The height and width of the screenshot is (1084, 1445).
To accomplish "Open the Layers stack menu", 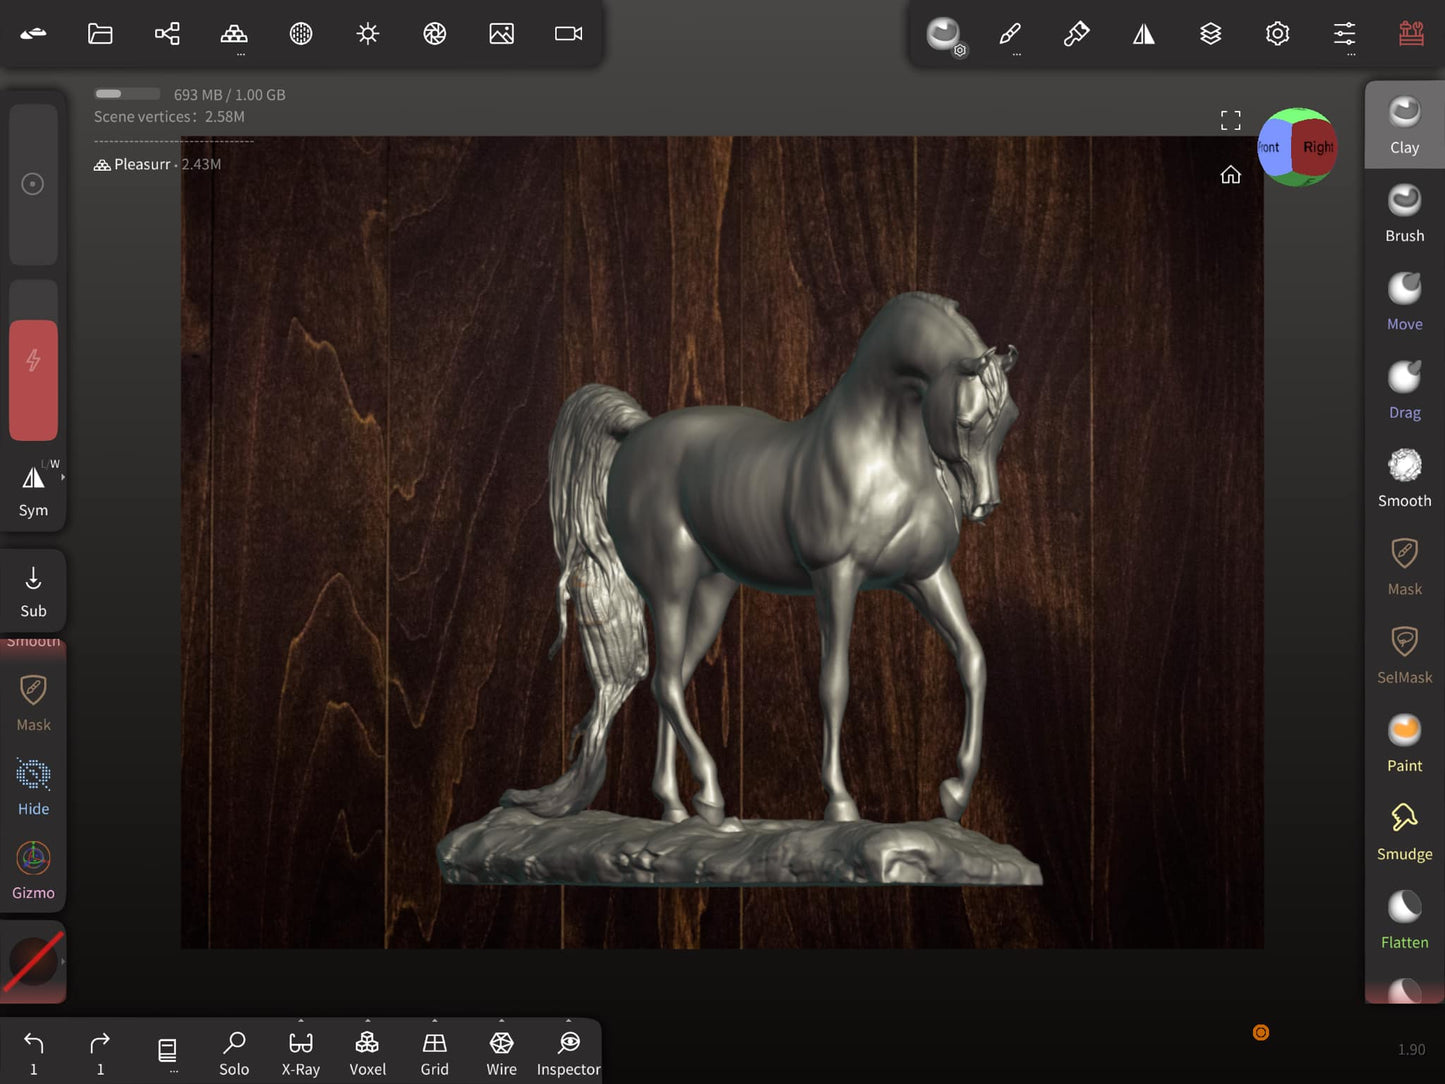I will 1211,34.
